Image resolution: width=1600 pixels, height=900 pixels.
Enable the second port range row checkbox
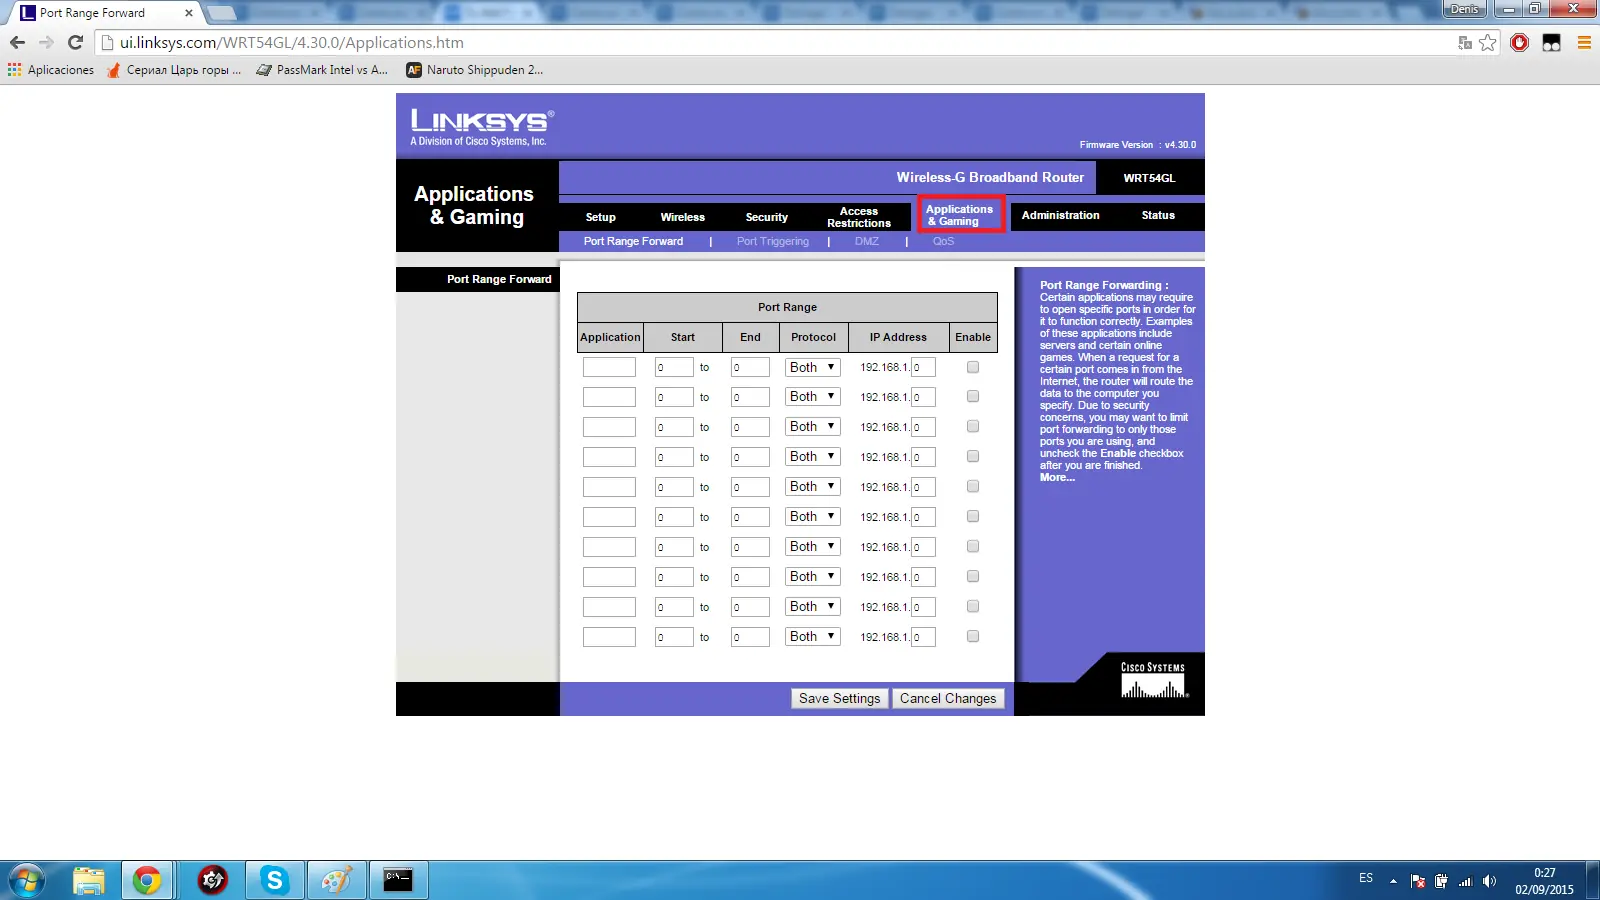pyautogui.click(x=973, y=397)
